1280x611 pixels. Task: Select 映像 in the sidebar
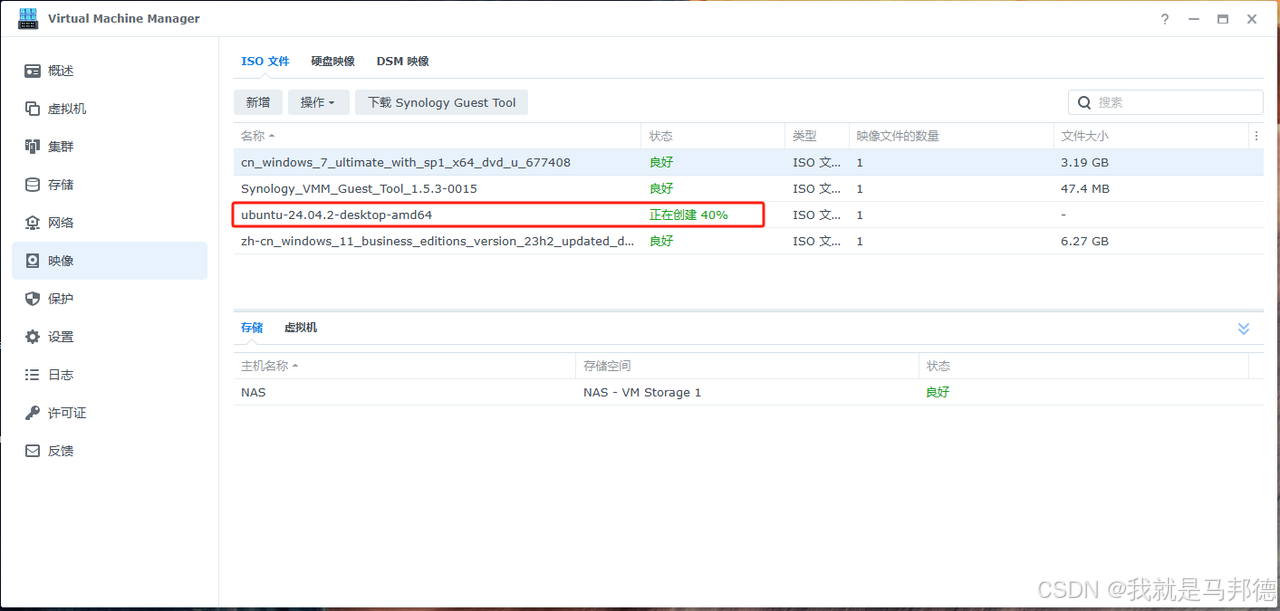tap(110, 261)
